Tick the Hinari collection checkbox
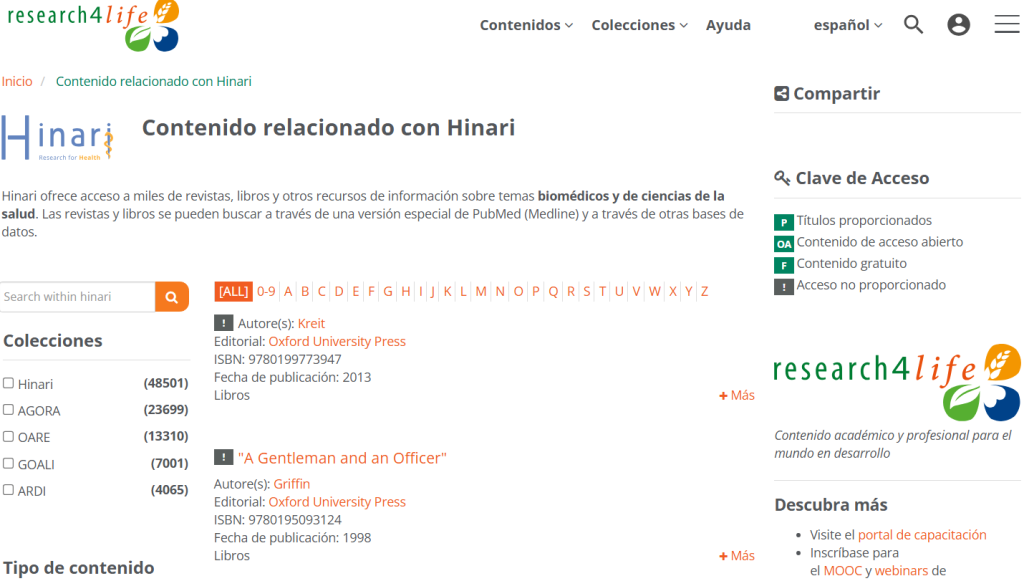 pos(8,383)
